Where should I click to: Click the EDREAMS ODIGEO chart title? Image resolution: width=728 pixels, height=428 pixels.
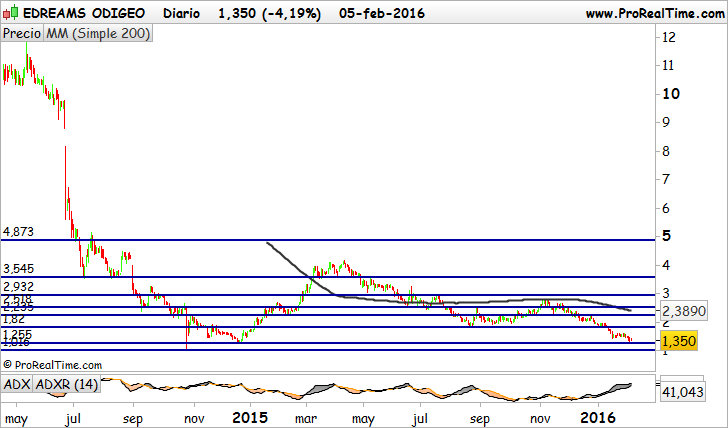[84, 13]
